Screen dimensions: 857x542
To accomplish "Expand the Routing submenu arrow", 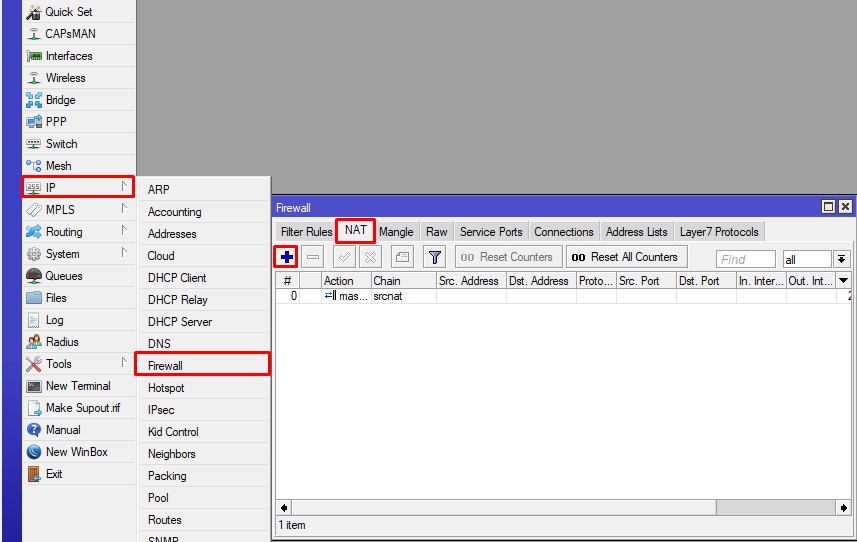I will (124, 232).
